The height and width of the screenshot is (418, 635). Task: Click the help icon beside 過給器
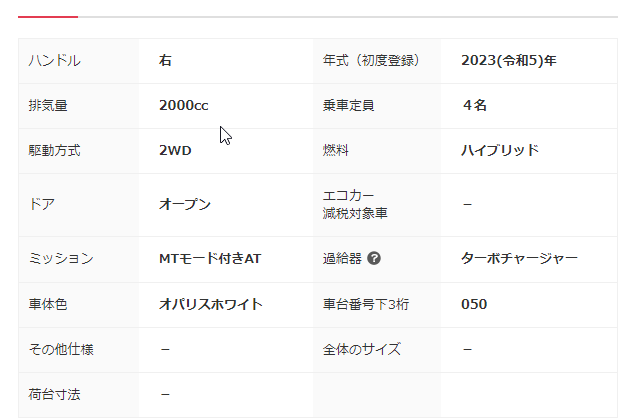374,258
